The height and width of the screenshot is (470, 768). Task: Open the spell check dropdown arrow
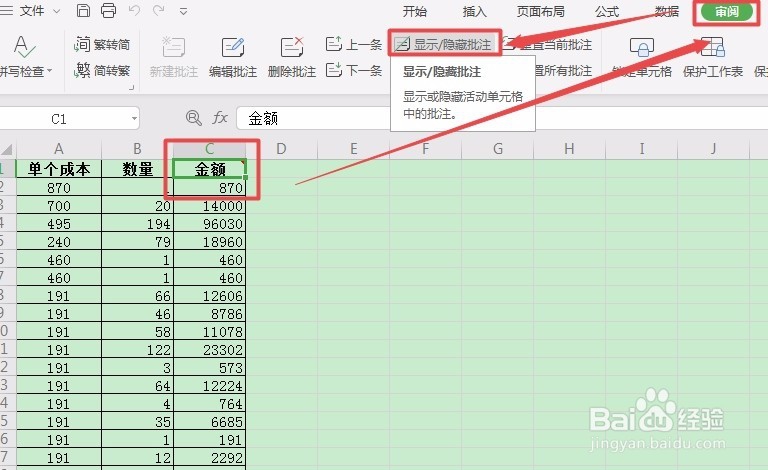49,71
